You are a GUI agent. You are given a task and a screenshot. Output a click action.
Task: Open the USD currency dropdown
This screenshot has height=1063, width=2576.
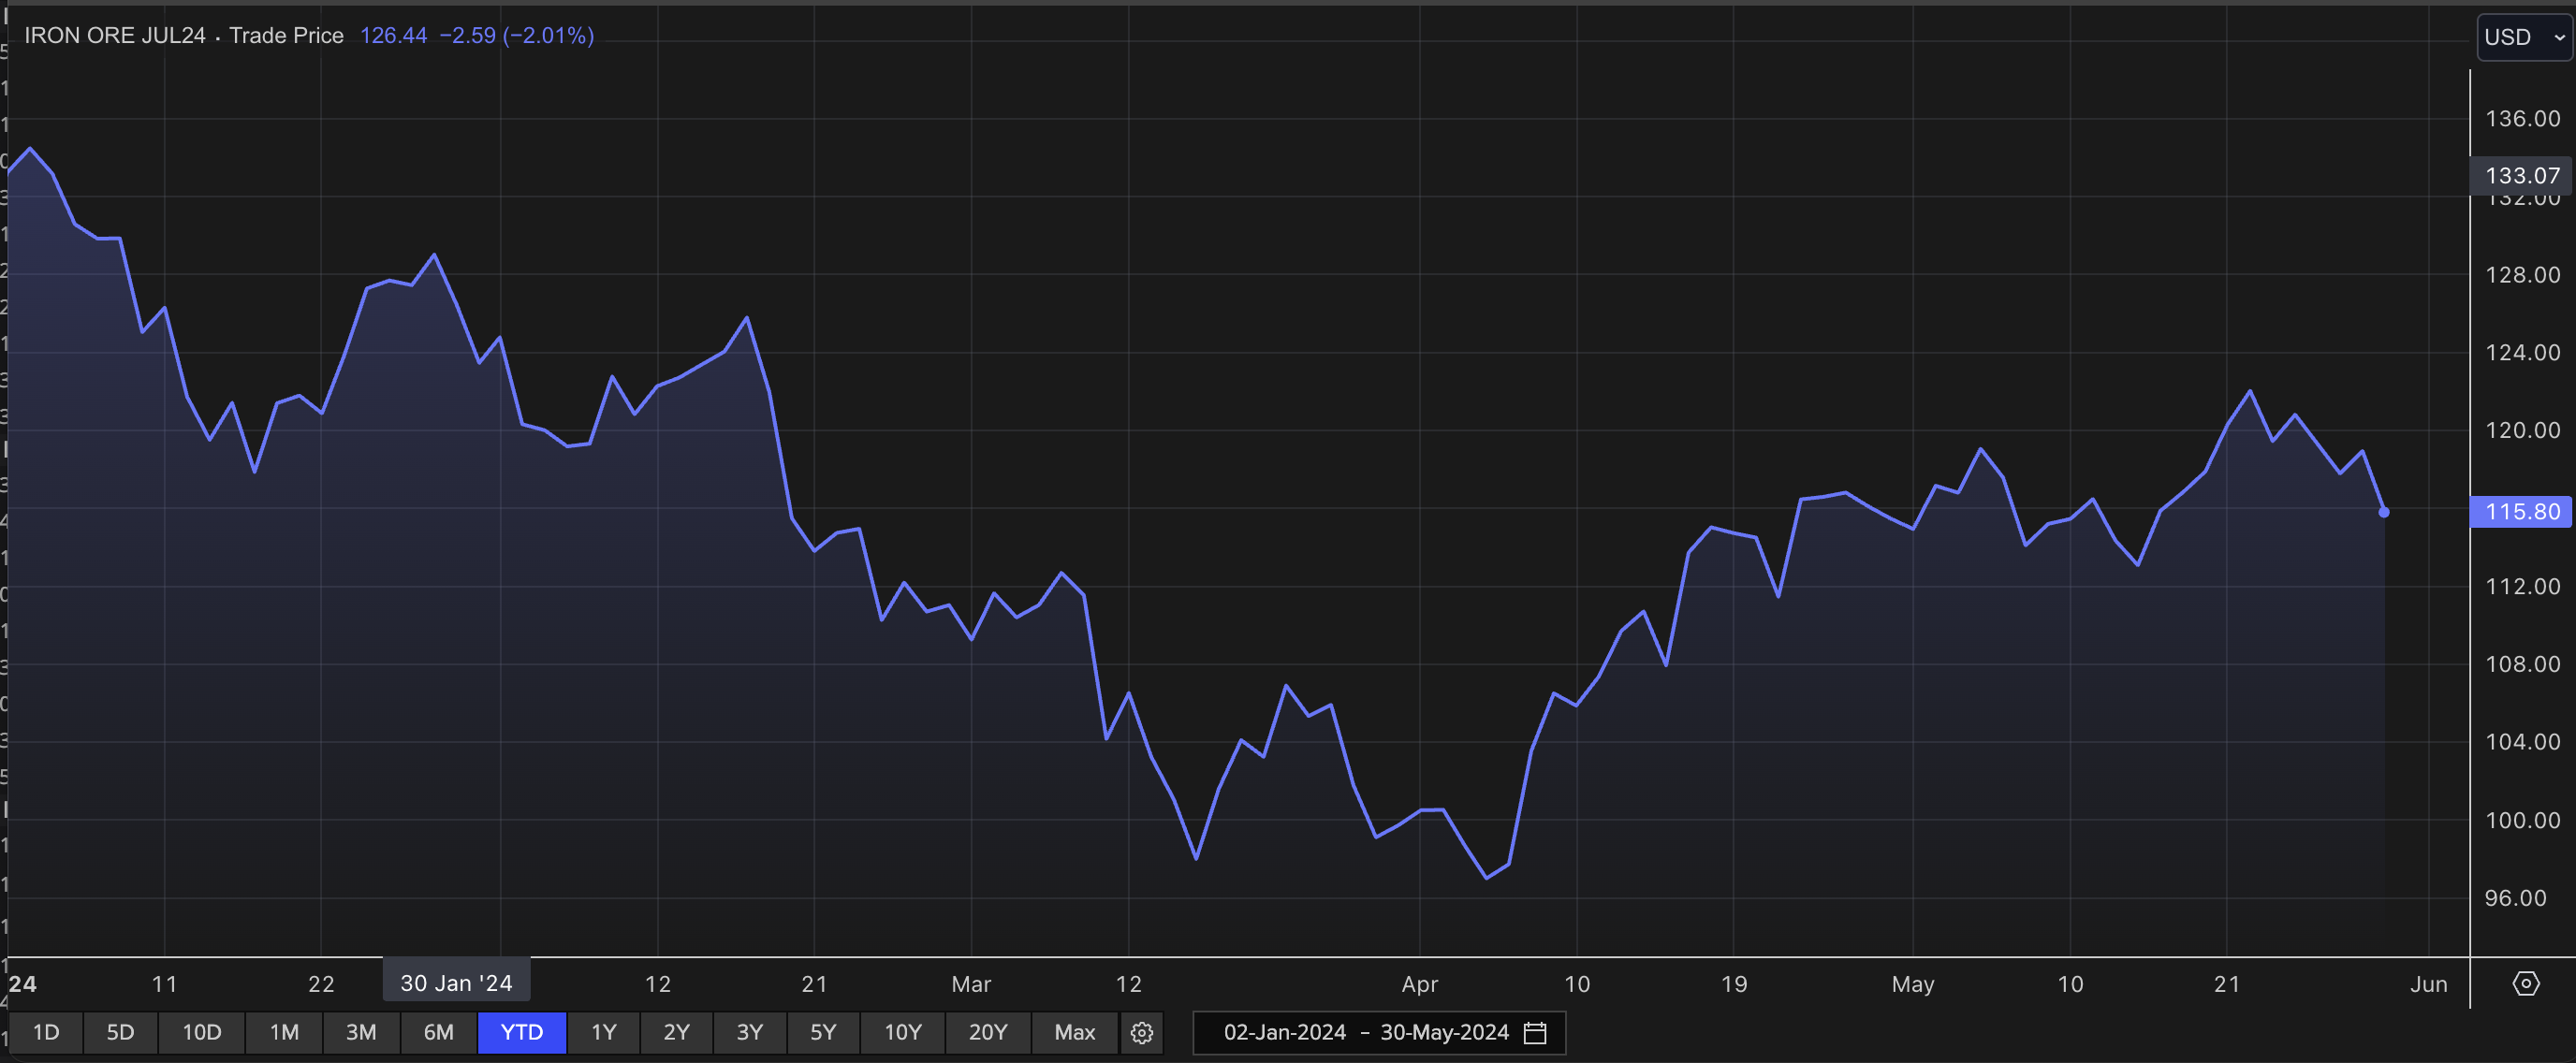click(x=2524, y=38)
